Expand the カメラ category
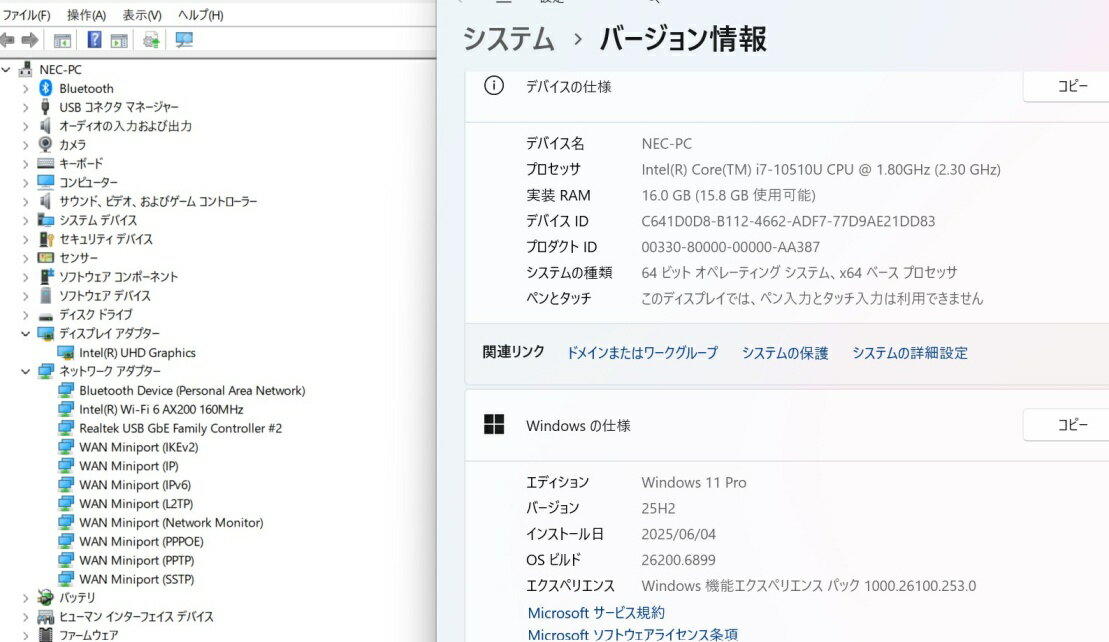The height and width of the screenshot is (642, 1109). click(26, 145)
